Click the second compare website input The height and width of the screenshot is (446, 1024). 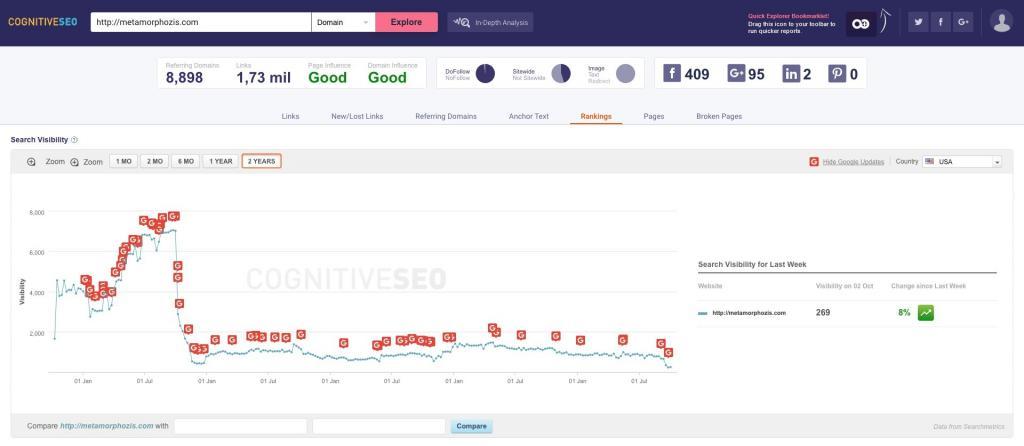click(379, 426)
